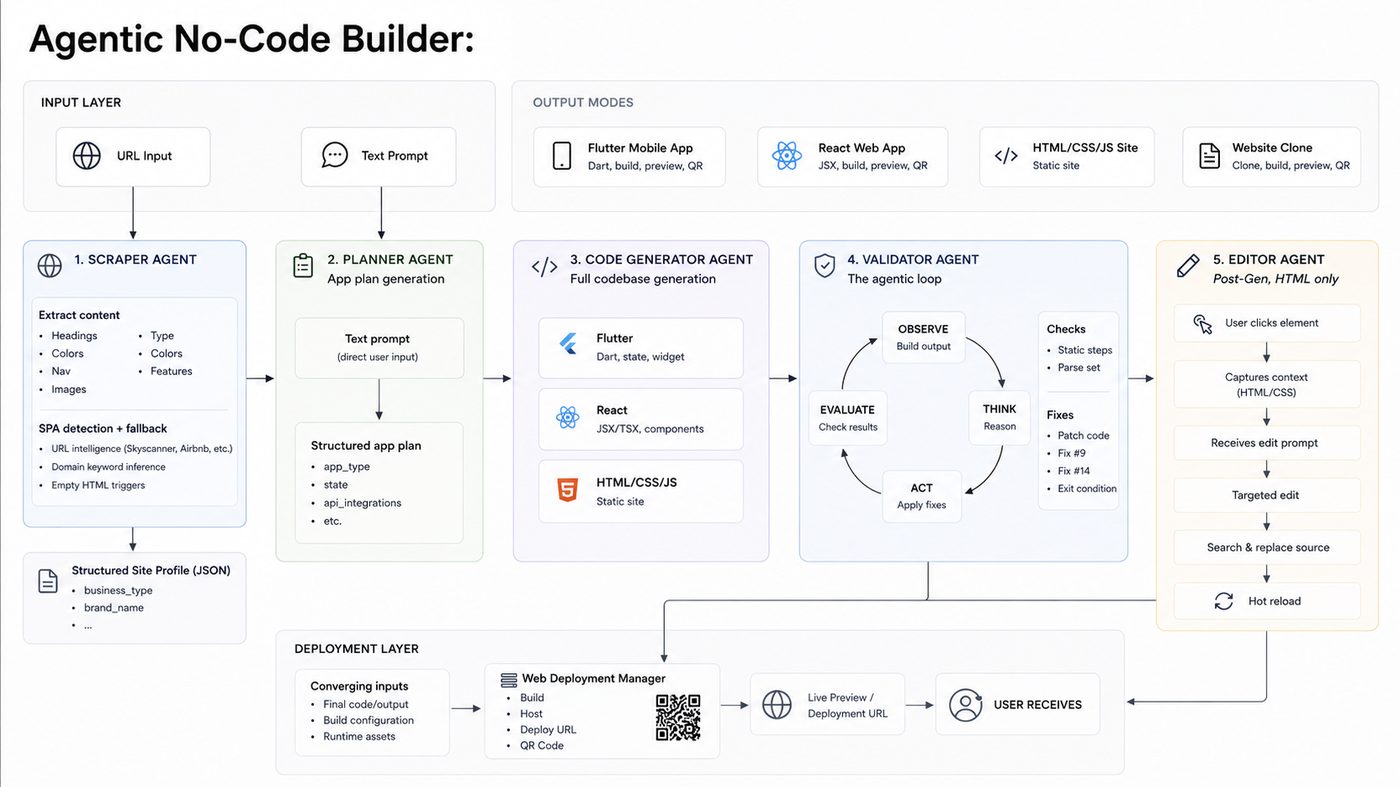Click the React logo in Code Generator panel
The height and width of the screenshot is (787, 1400).
568,418
